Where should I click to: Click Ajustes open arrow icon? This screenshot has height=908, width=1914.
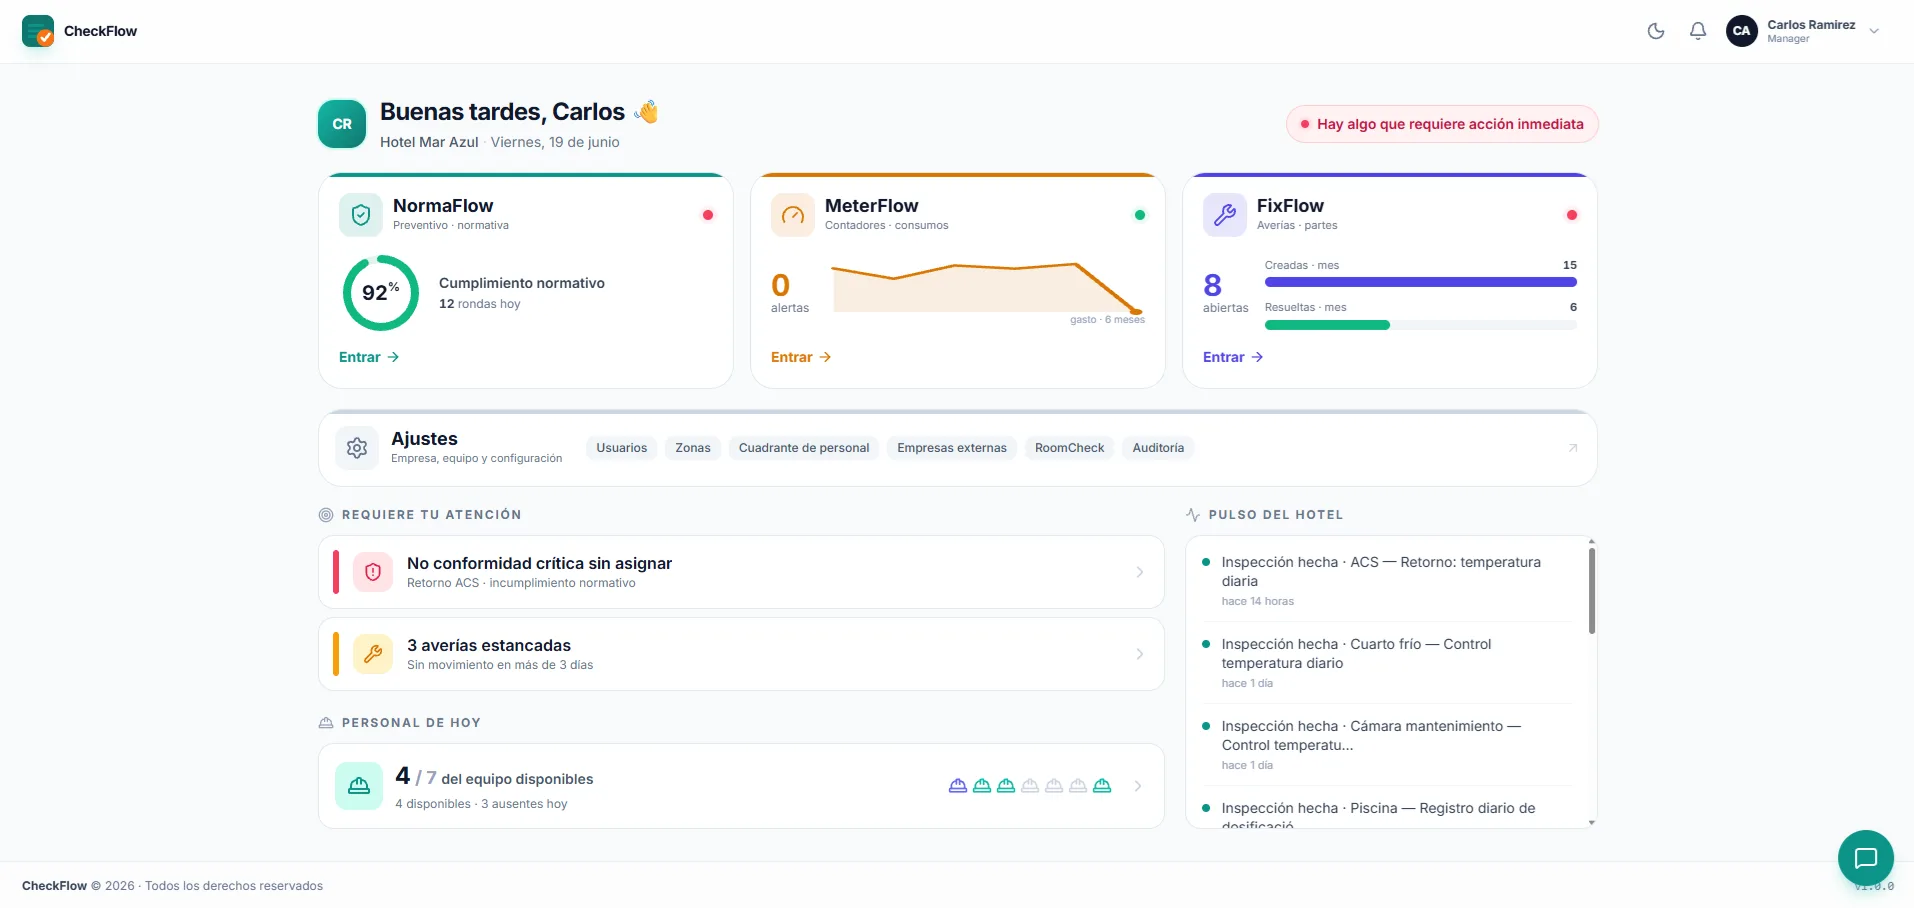click(x=1573, y=448)
